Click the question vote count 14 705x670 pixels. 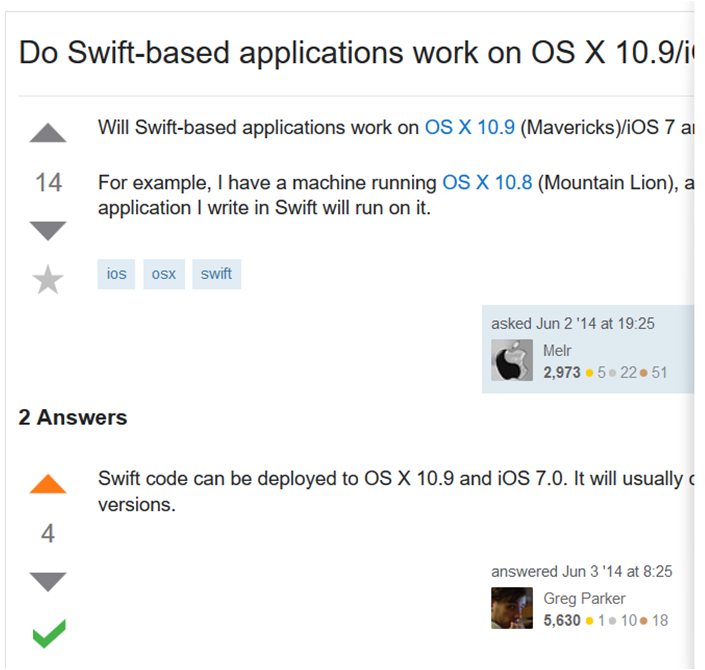[48, 183]
